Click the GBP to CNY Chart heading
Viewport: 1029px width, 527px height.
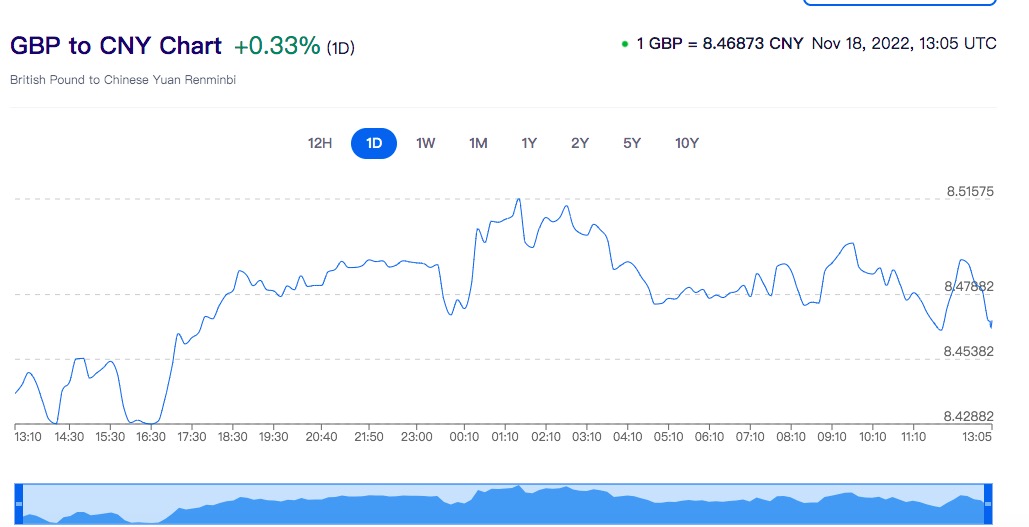pyautogui.click(x=116, y=46)
